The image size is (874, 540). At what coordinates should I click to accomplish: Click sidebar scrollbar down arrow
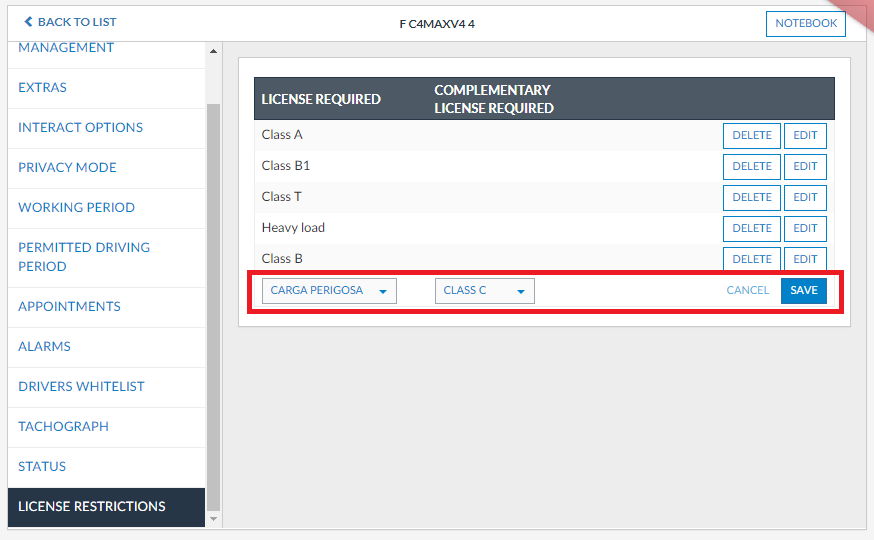click(213, 519)
